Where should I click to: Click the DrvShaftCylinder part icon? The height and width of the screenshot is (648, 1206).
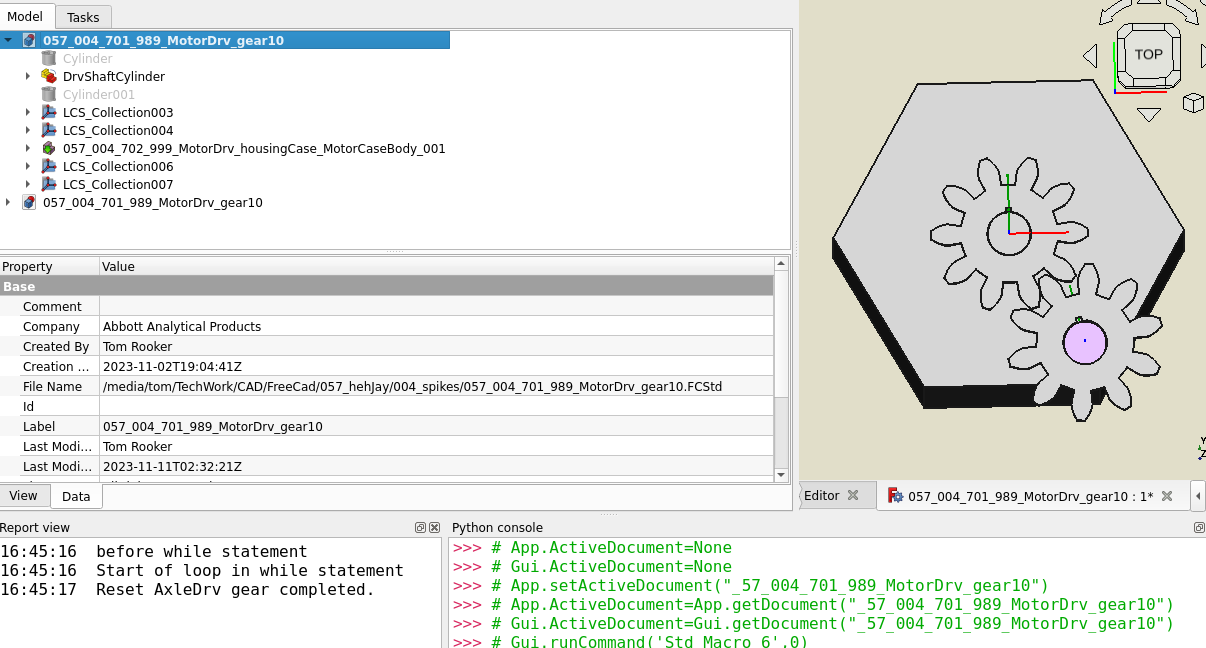click(x=48, y=76)
